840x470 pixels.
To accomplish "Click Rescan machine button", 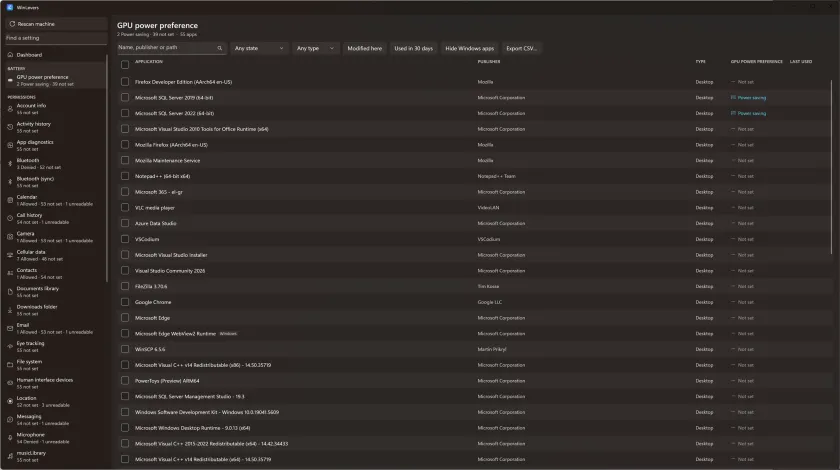I will [x=56, y=24].
